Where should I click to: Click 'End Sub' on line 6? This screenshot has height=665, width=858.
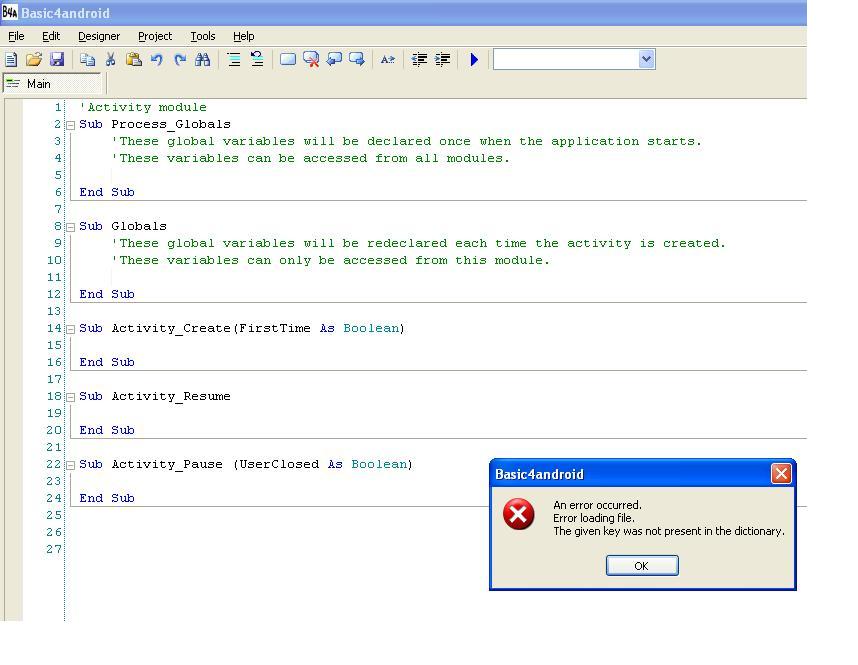pos(107,192)
